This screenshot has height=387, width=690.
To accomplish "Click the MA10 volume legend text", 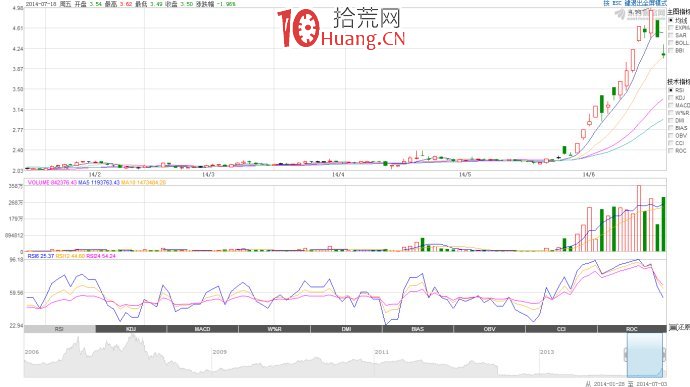I will [x=144, y=182].
